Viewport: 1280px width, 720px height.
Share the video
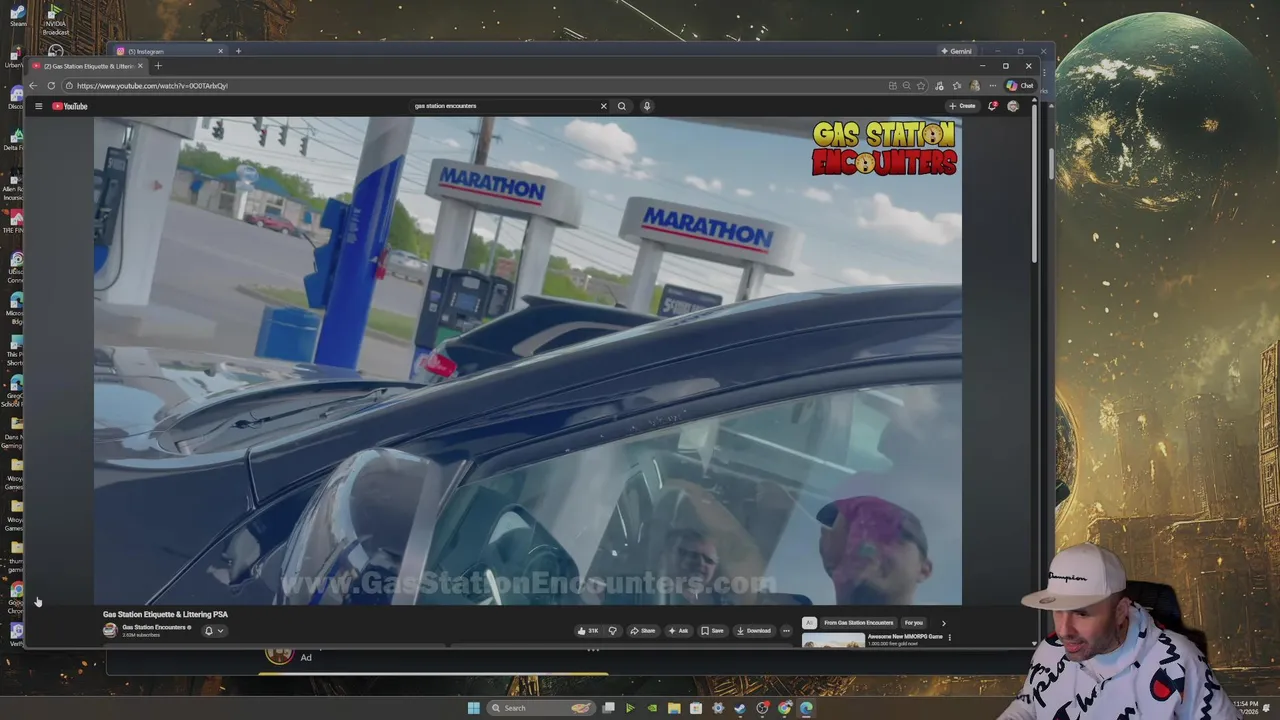[x=642, y=631]
